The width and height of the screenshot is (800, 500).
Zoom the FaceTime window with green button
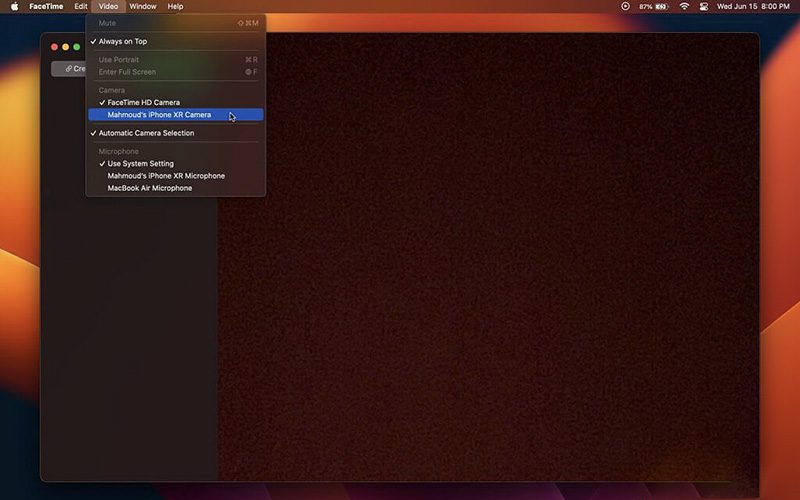(77, 47)
